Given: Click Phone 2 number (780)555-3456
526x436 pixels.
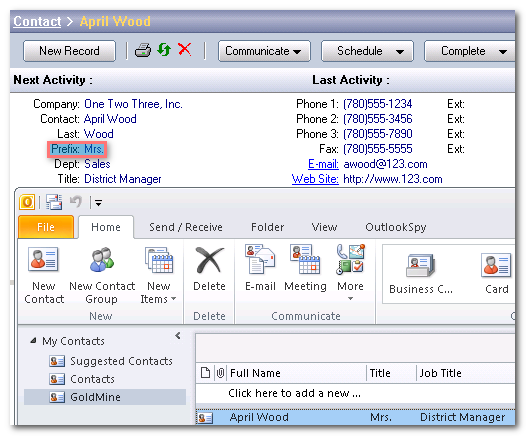Looking at the screenshot, I should pos(377,119).
